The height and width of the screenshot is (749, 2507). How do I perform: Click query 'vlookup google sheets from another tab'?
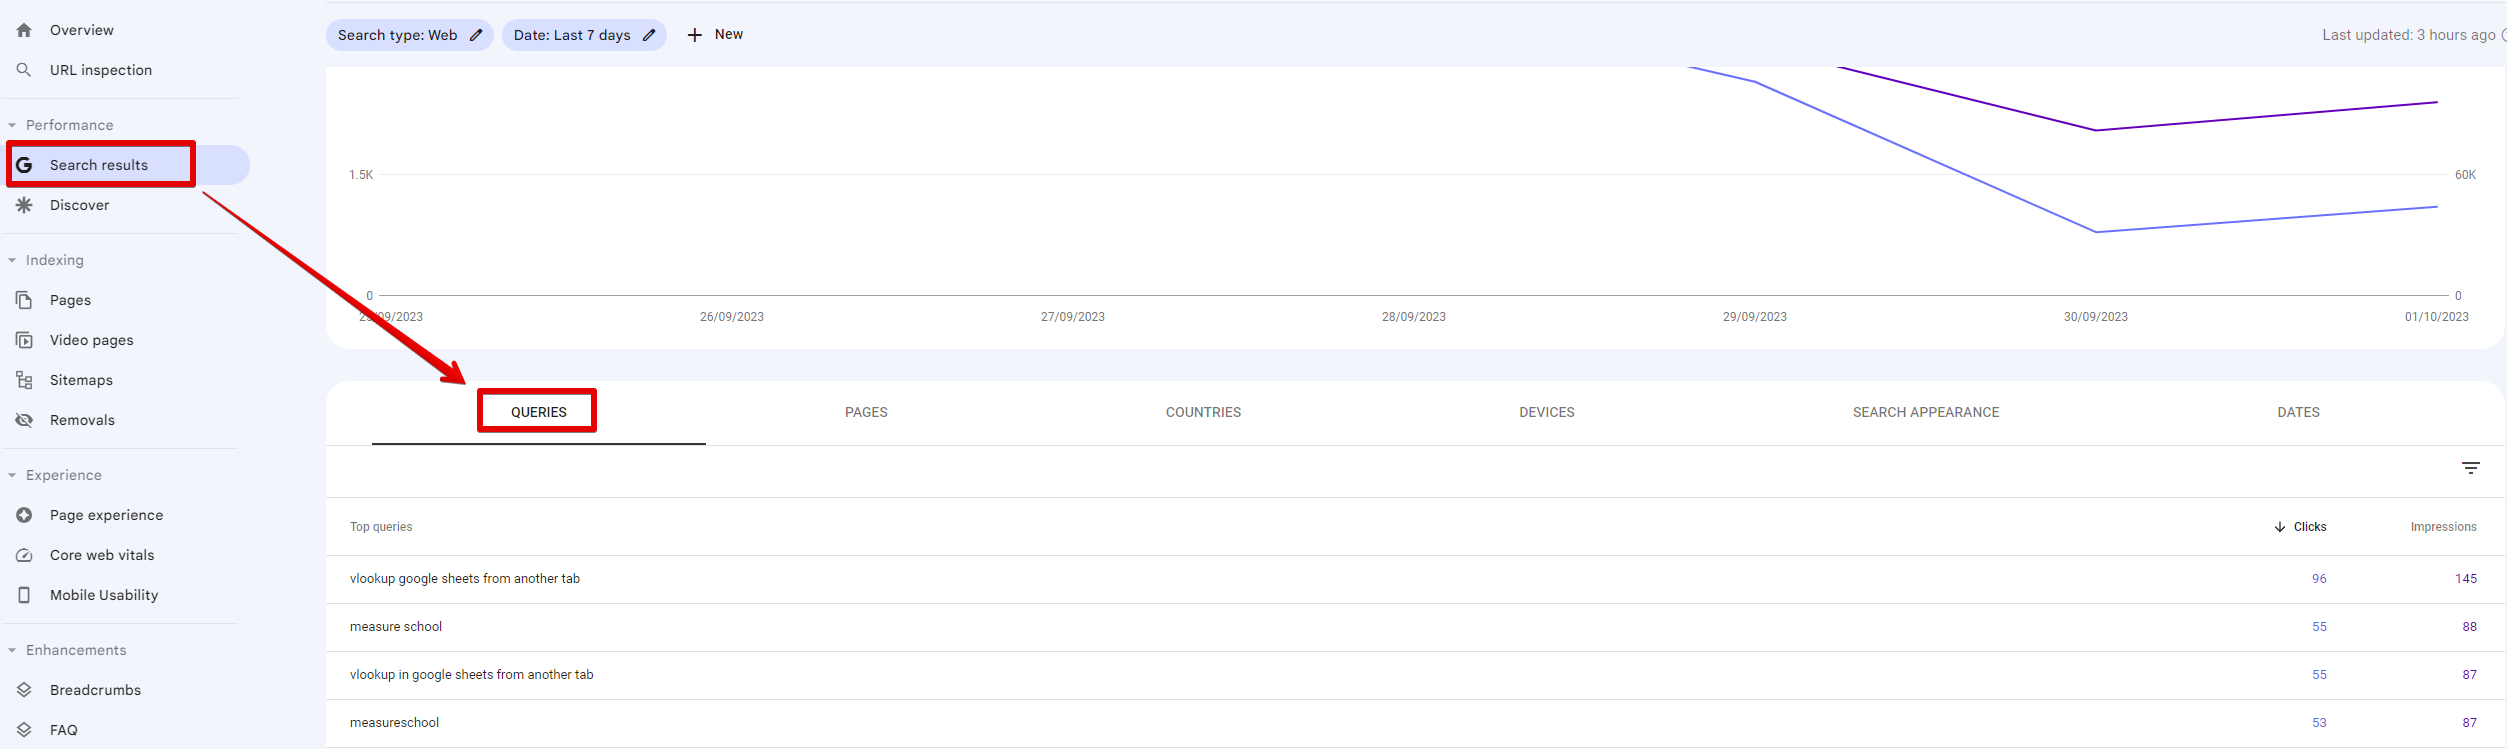click(x=465, y=579)
